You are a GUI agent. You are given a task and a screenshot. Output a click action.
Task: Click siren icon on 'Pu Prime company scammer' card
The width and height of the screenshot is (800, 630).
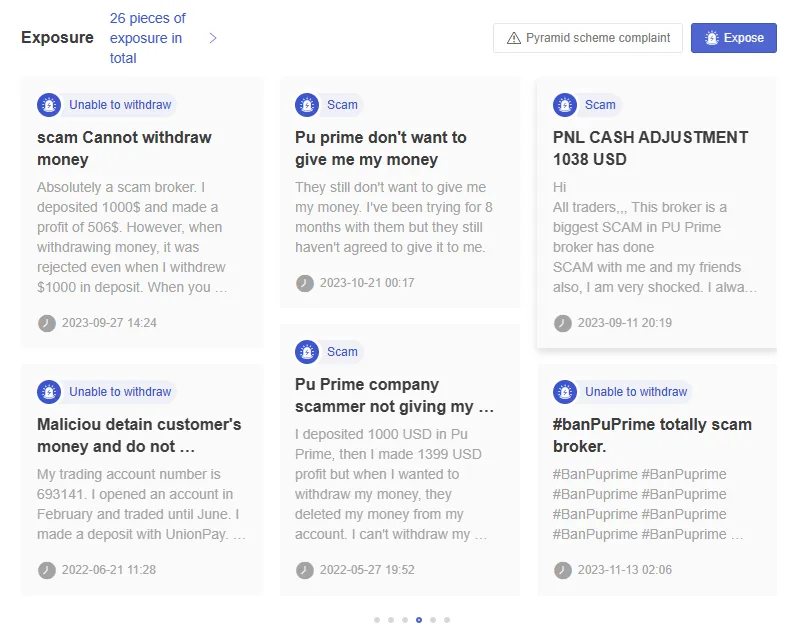tap(307, 352)
